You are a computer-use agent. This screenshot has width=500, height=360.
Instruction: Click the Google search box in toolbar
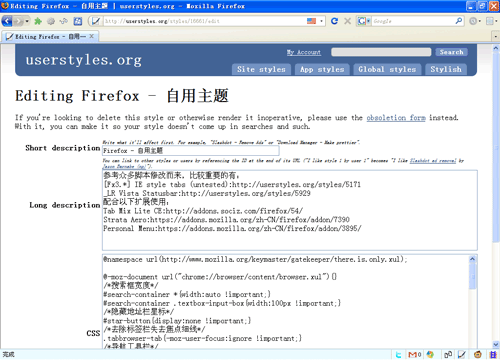(x=413, y=21)
